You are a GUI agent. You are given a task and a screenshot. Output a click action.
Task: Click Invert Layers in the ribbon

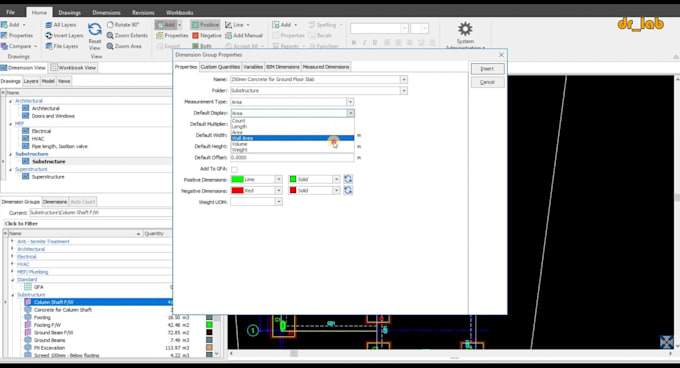tap(64, 36)
